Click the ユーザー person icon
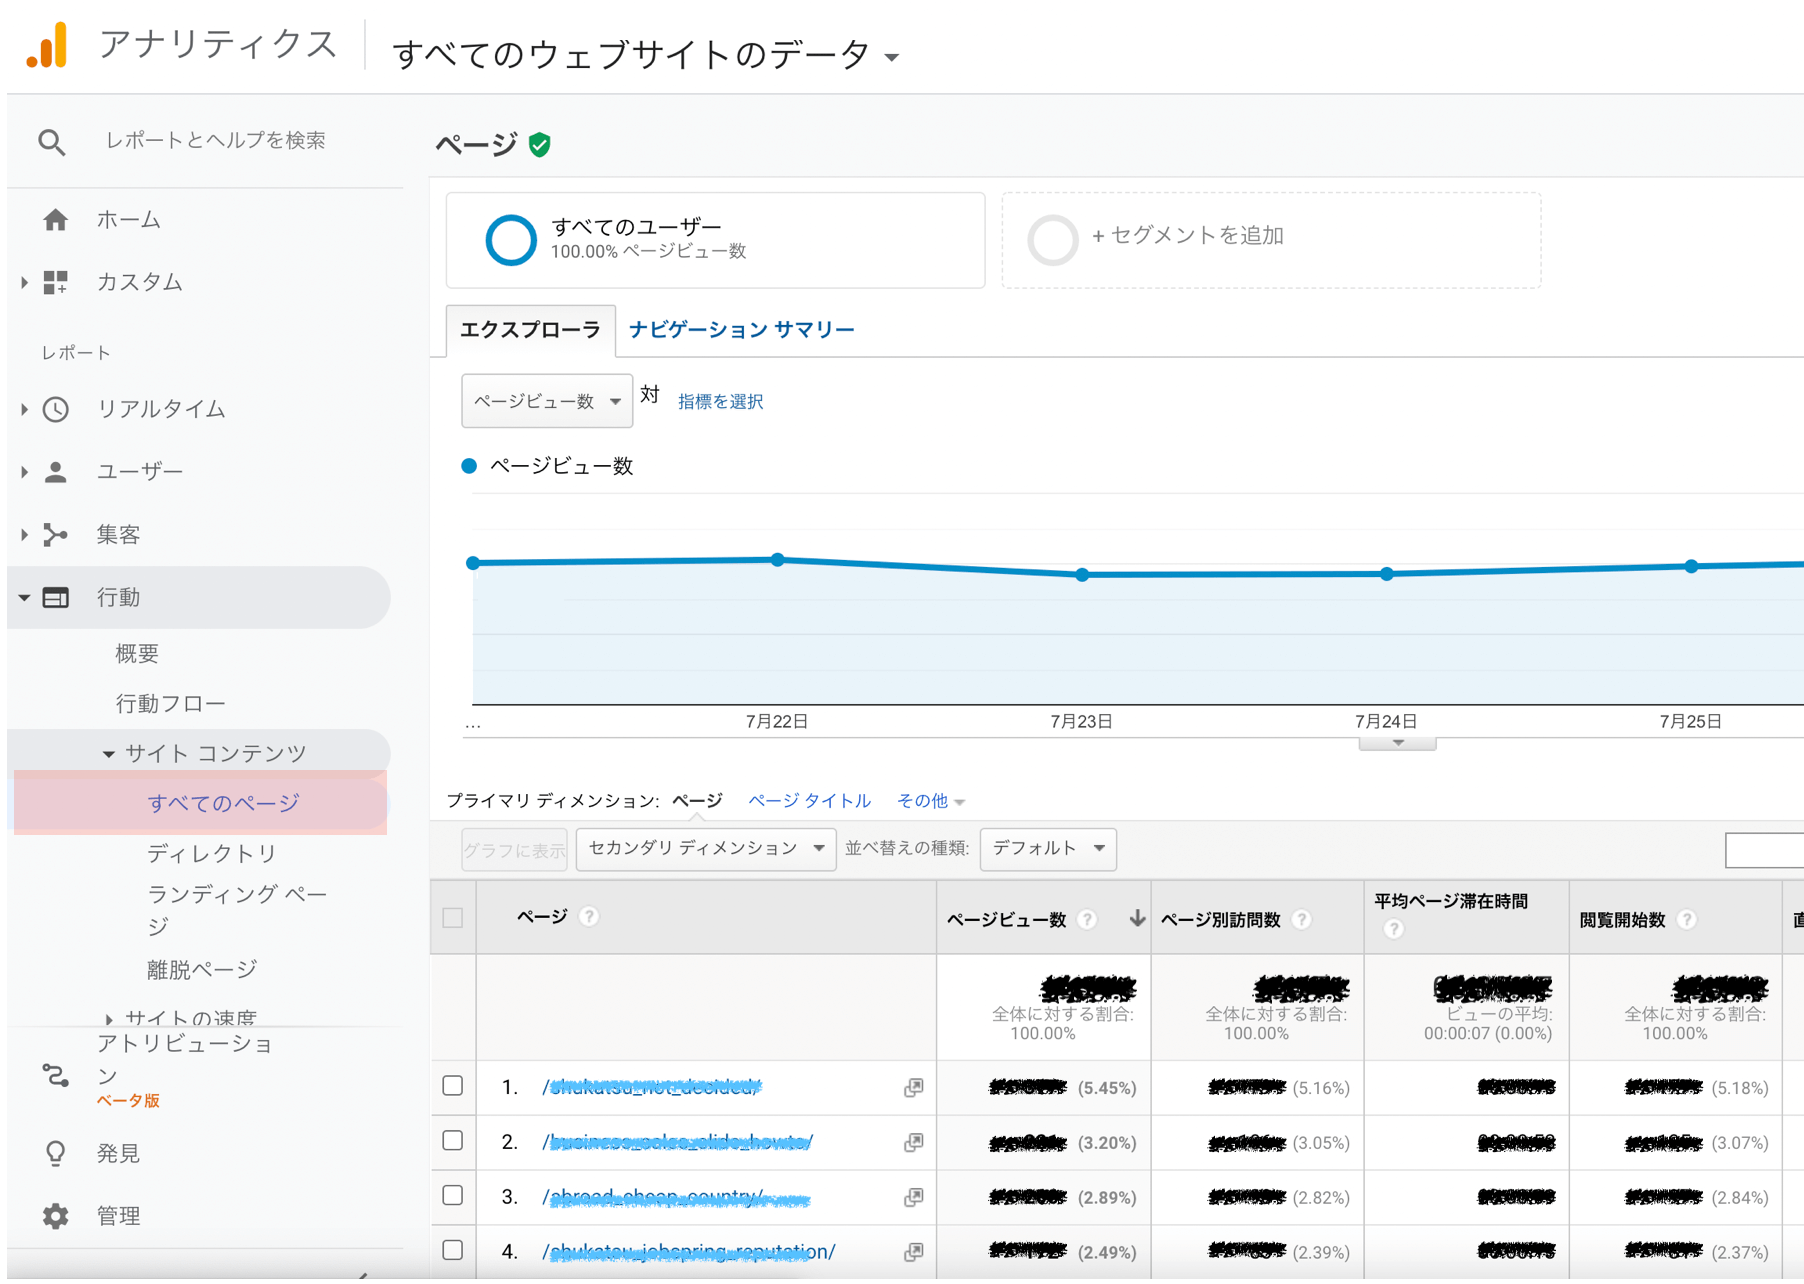The height and width of the screenshot is (1284, 1804). coord(56,471)
